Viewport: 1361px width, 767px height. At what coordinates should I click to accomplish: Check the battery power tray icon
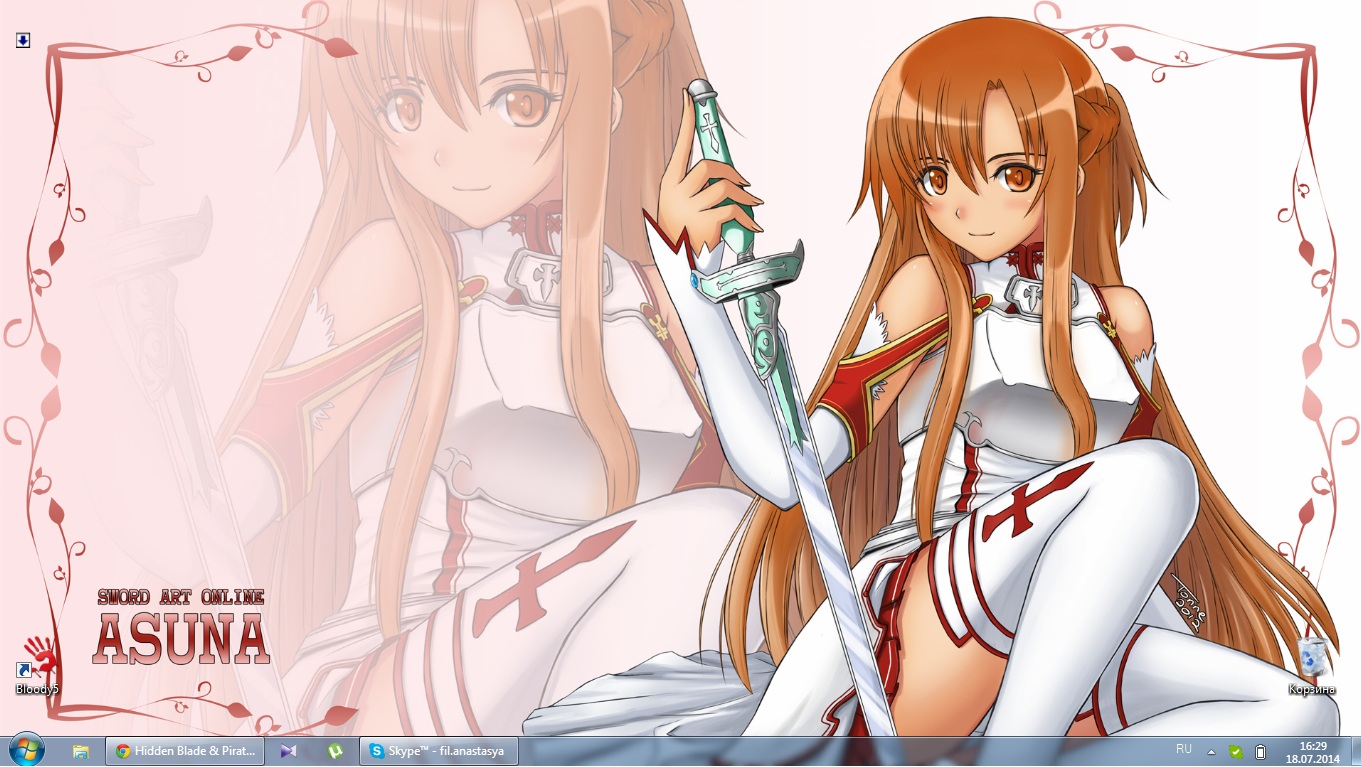pyautogui.click(x=1261, y=751)
